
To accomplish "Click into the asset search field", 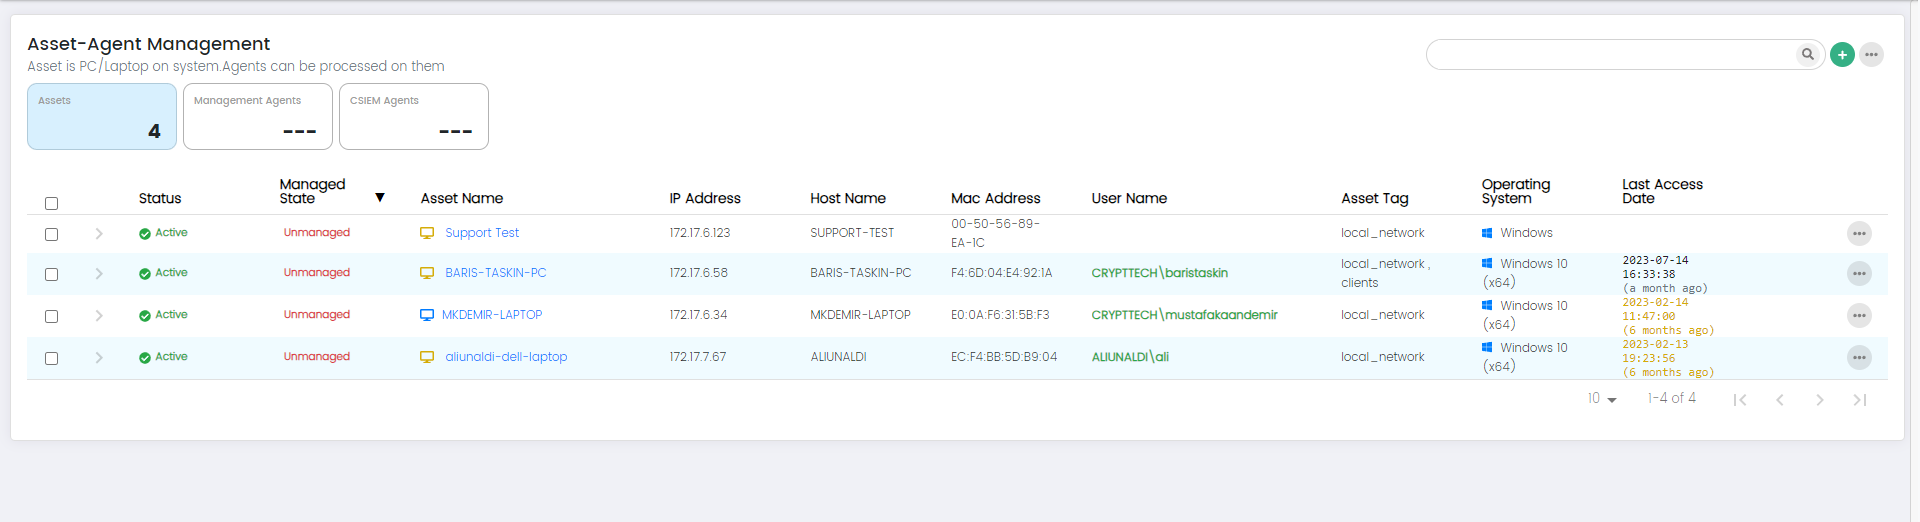I will click(x=1610, y=55).
